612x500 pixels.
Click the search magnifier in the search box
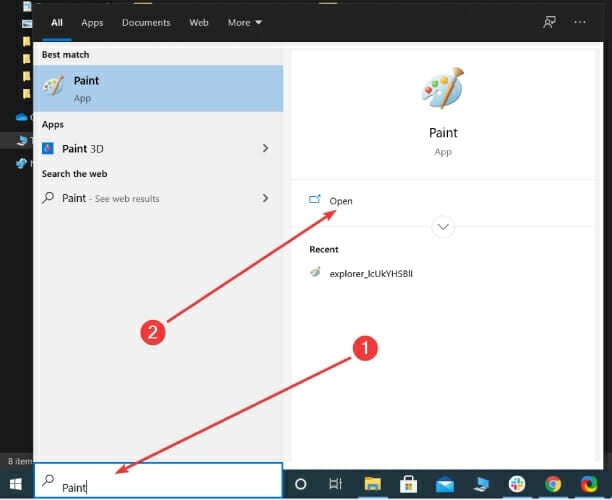pyautogui.click(x=48, y=480)
